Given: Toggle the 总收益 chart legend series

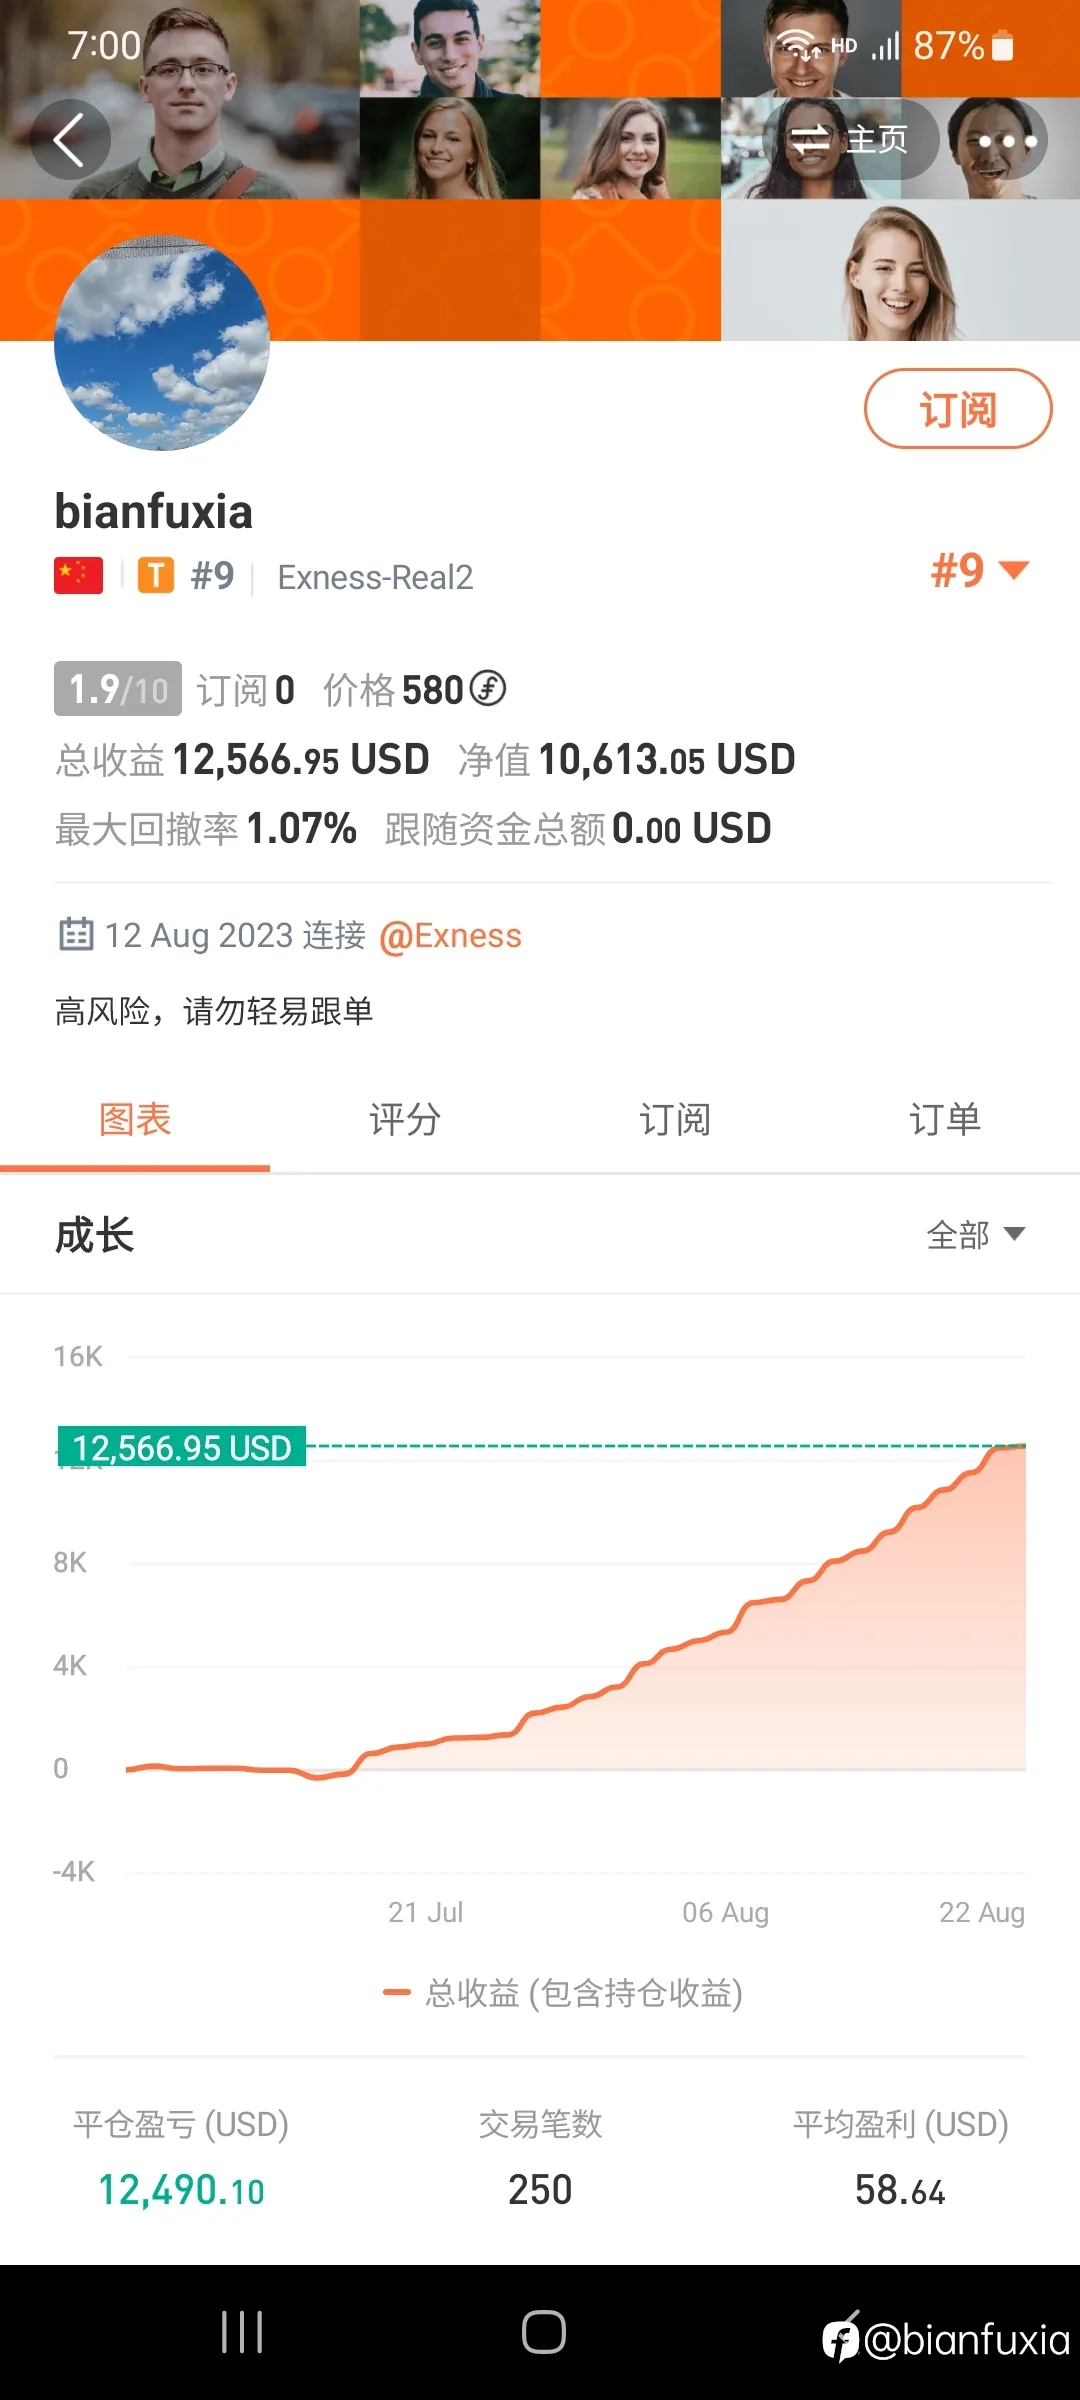Looking at the screenshot, I should [563, 1993].
